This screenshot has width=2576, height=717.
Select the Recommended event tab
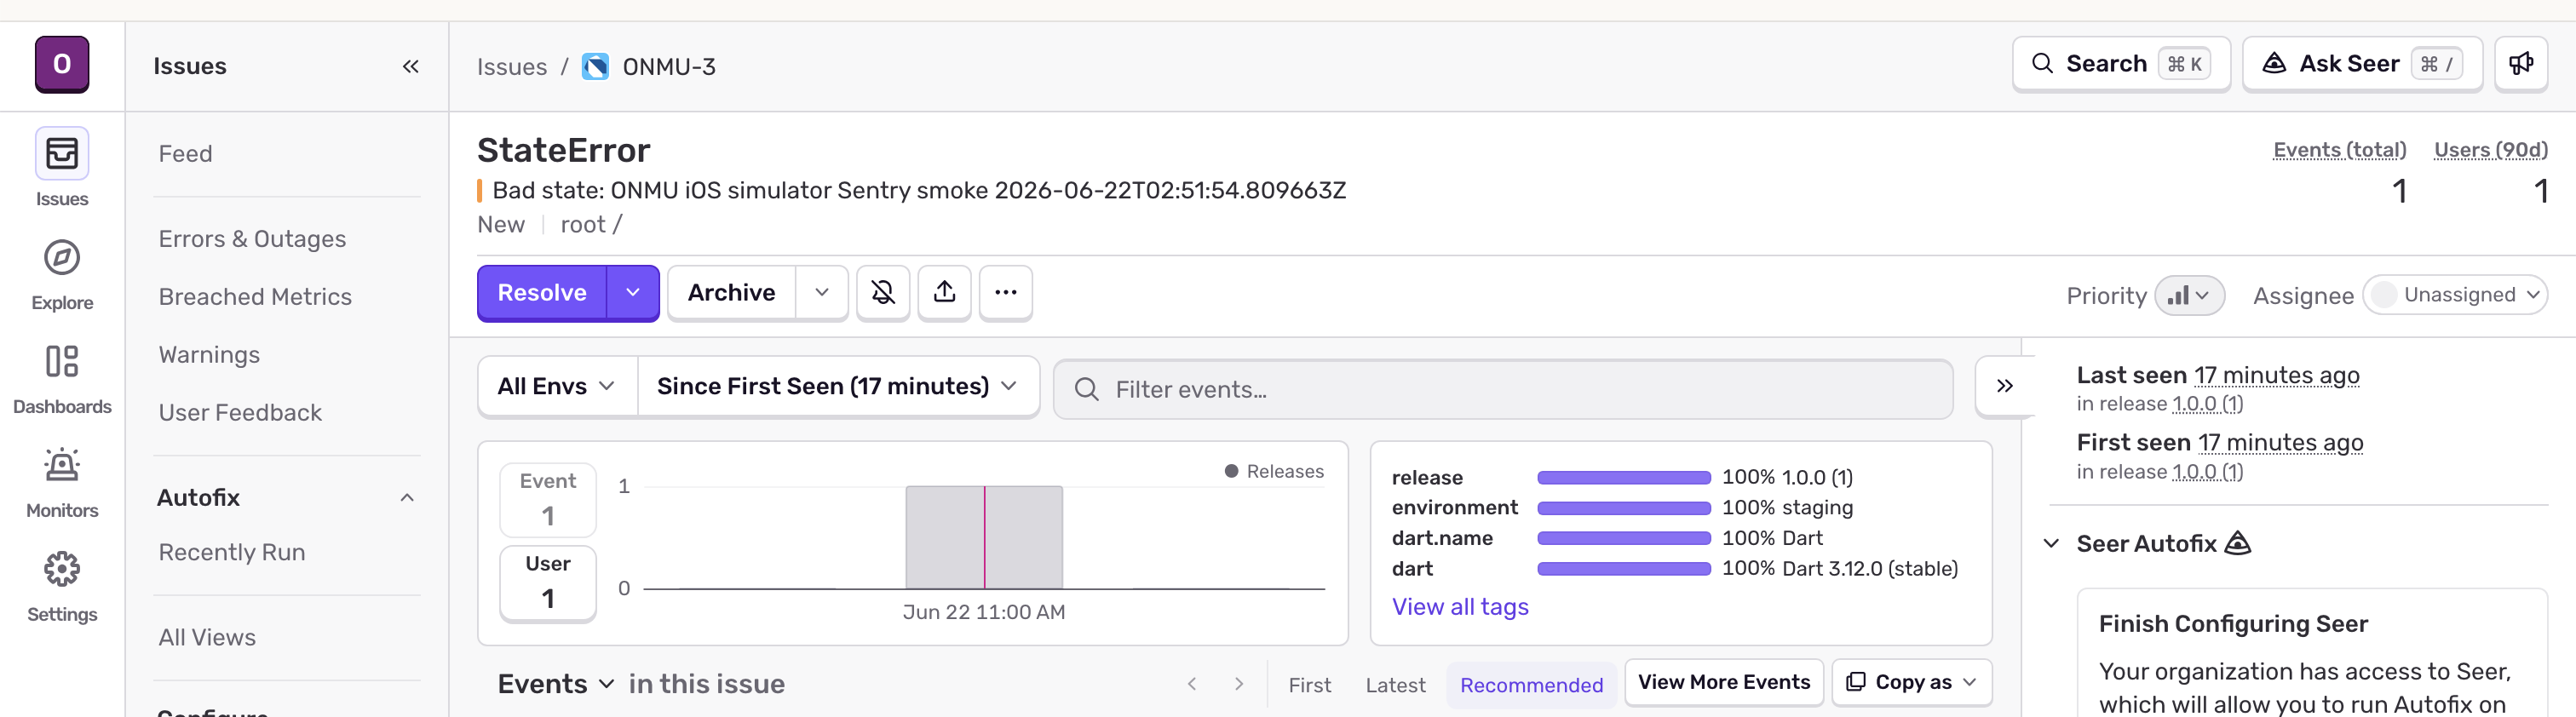pyautogui.click(x=1531, y=685)
